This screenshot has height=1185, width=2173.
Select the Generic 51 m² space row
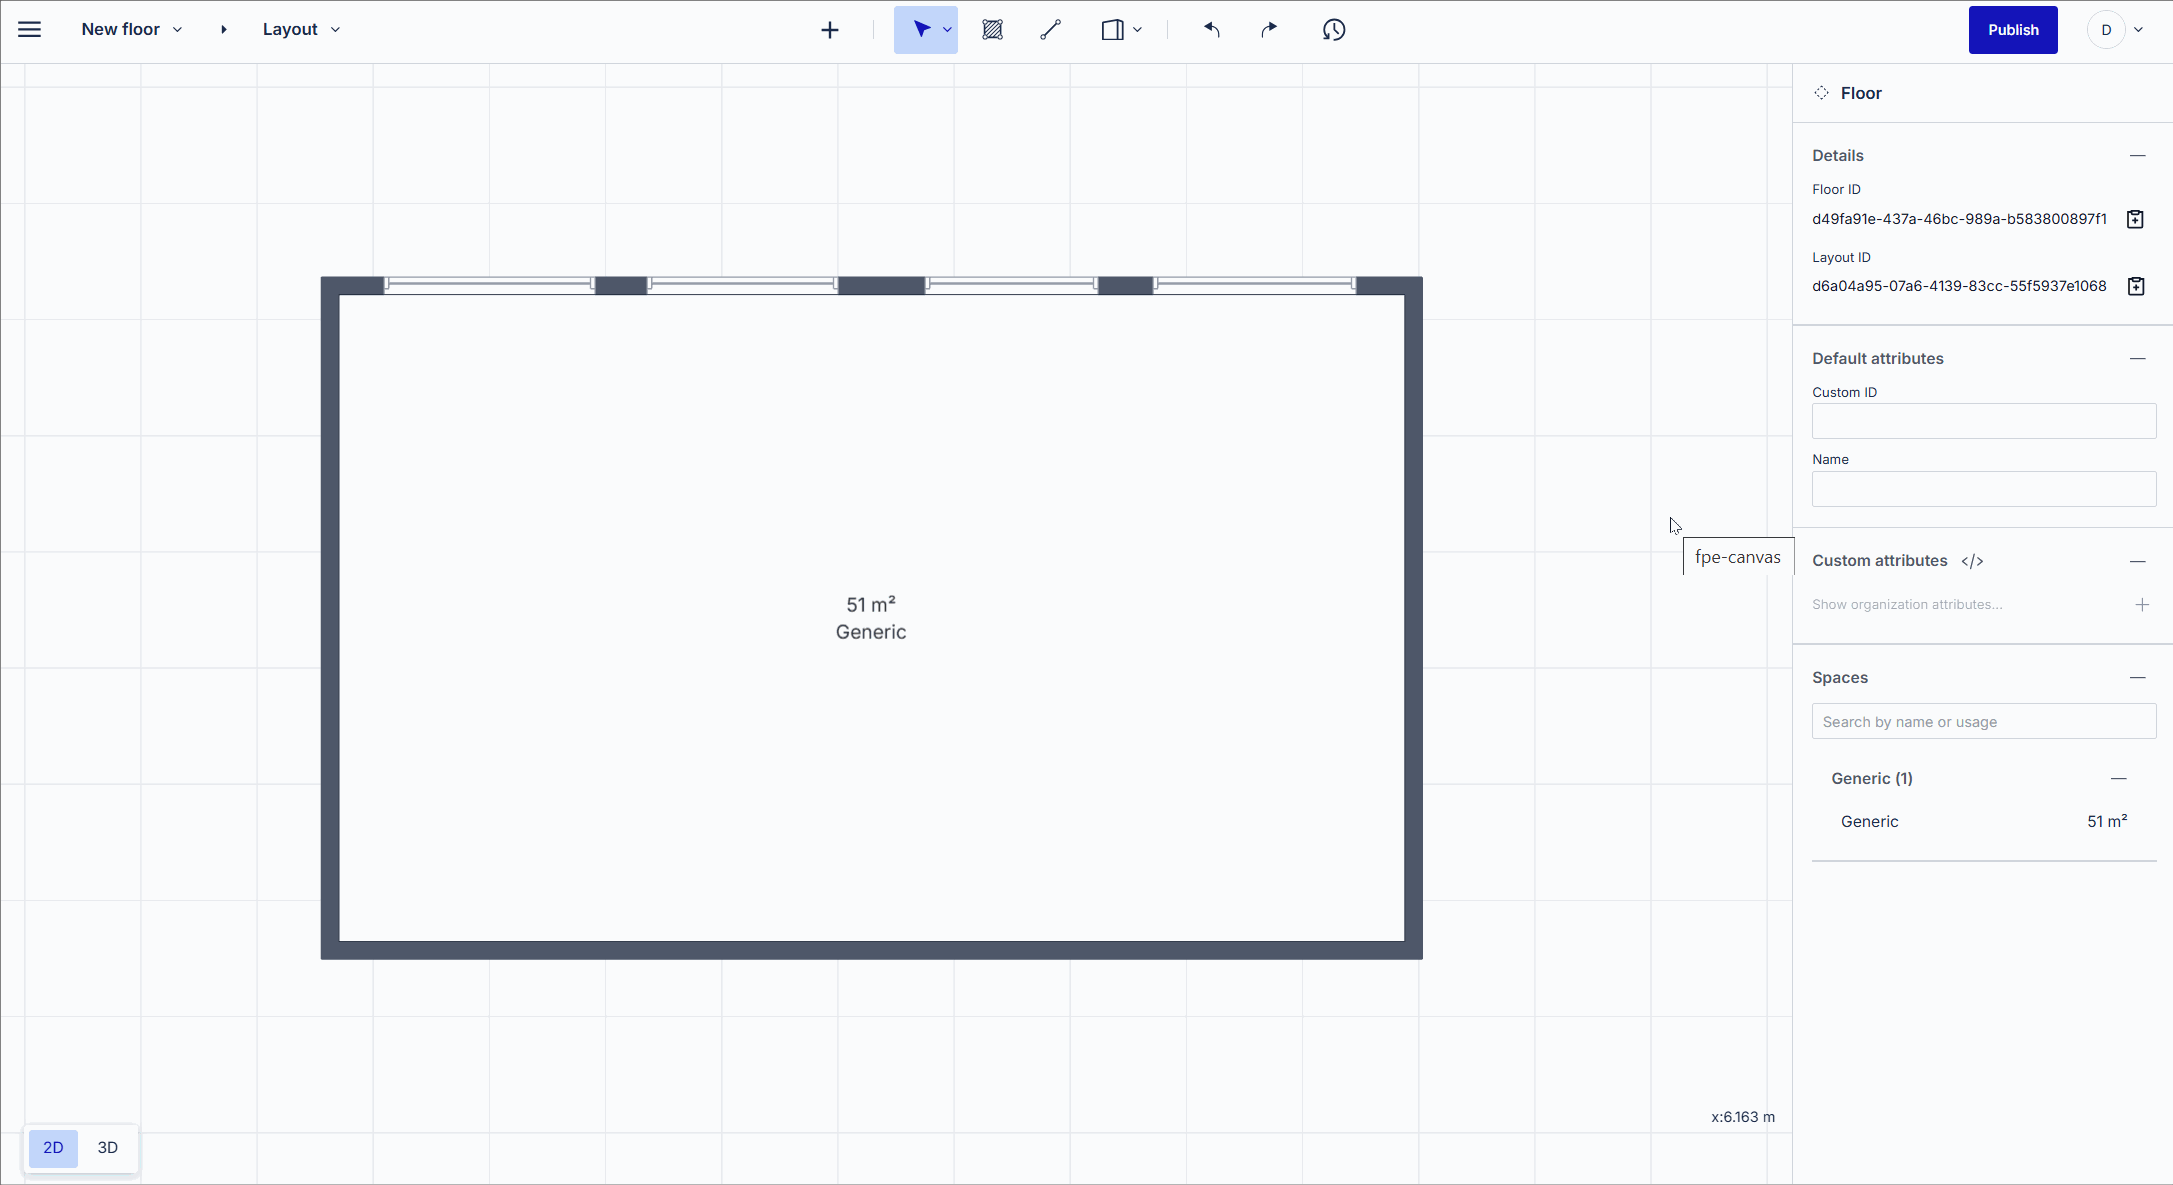point(1984,822)
